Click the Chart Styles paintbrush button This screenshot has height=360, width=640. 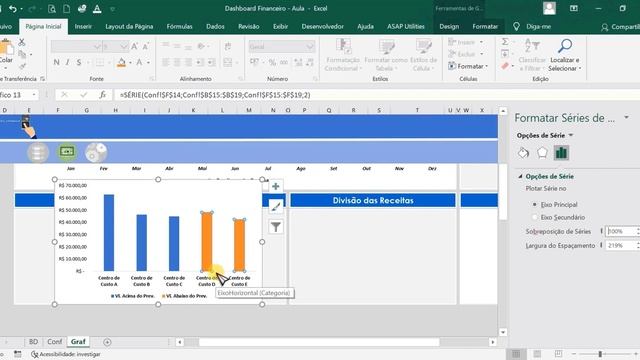(x=276, y=207)
